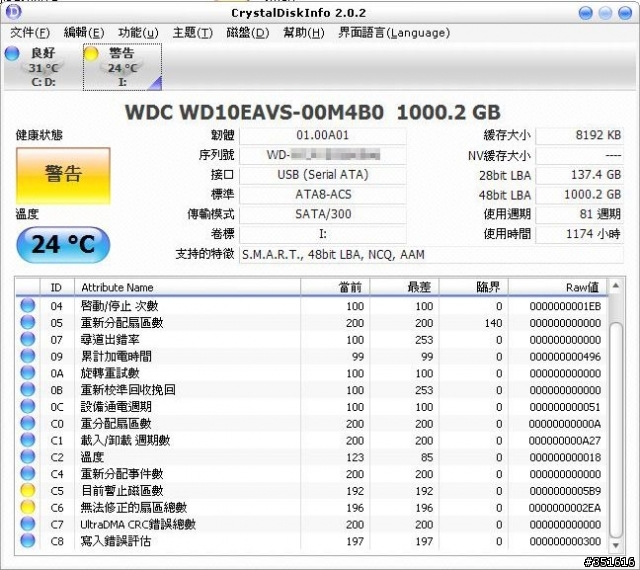Select the 無法修正的扇區總數 attribute name

point(134,508)
